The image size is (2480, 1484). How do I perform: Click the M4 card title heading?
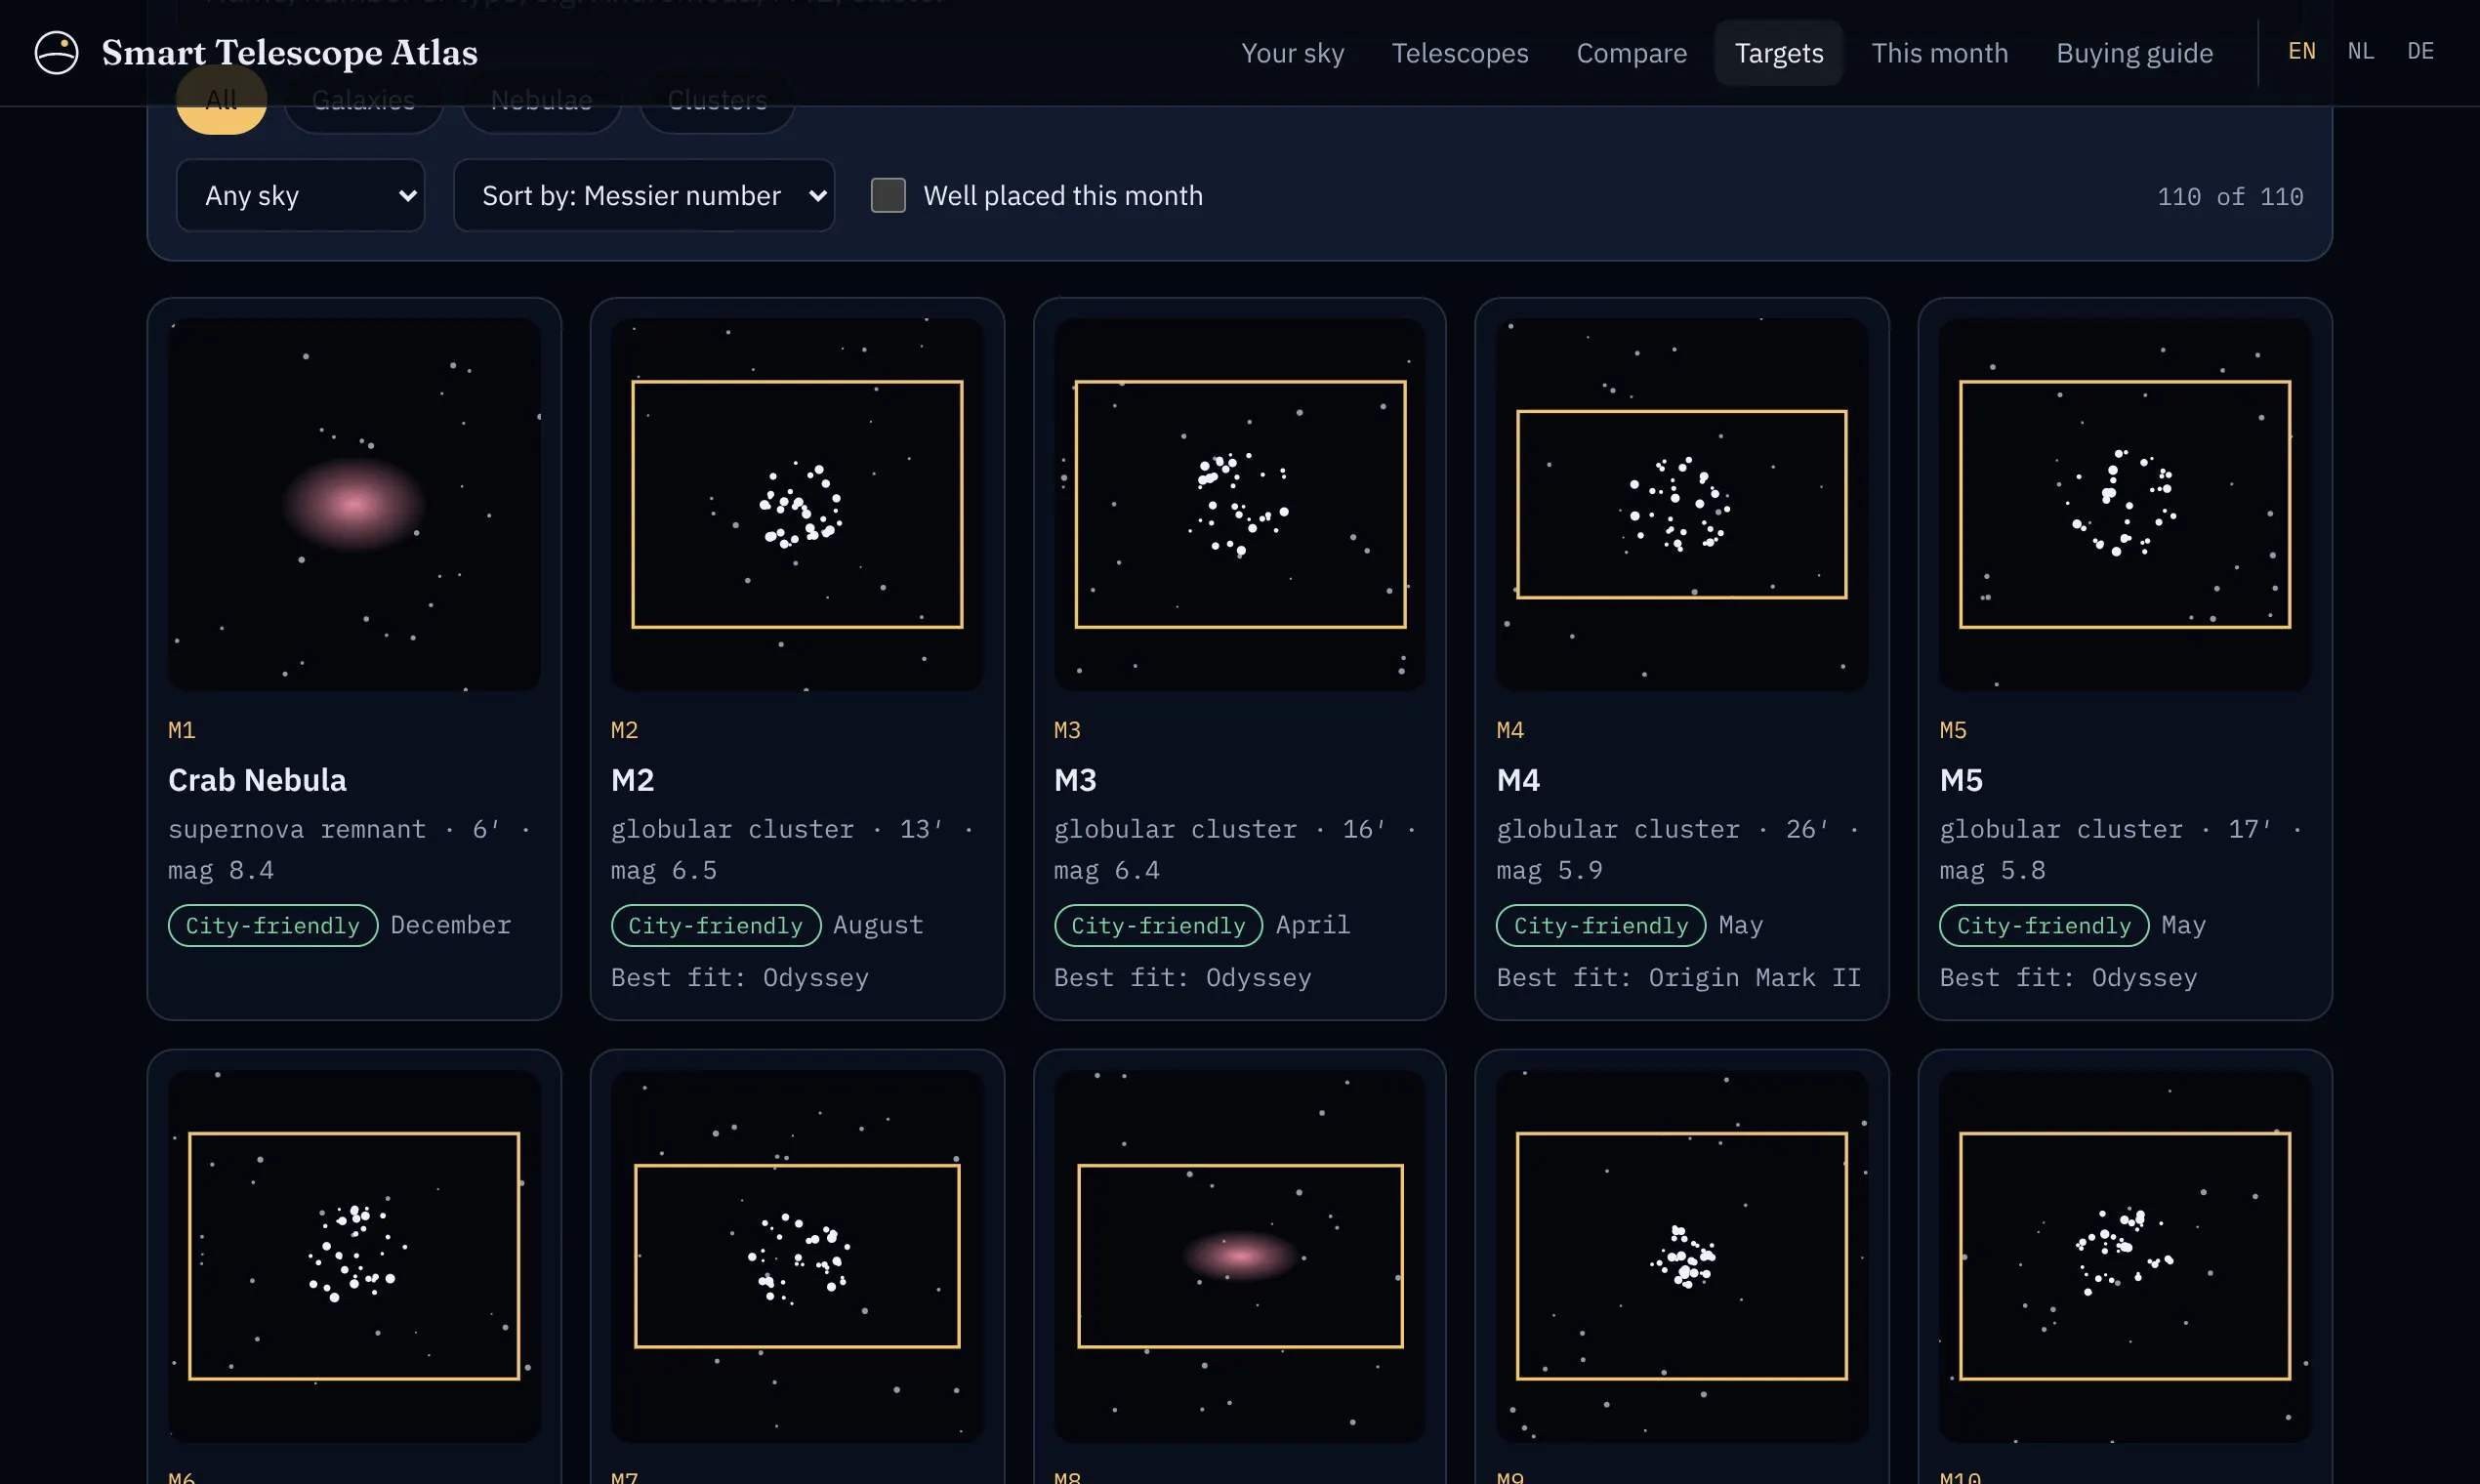point(1518,781)
